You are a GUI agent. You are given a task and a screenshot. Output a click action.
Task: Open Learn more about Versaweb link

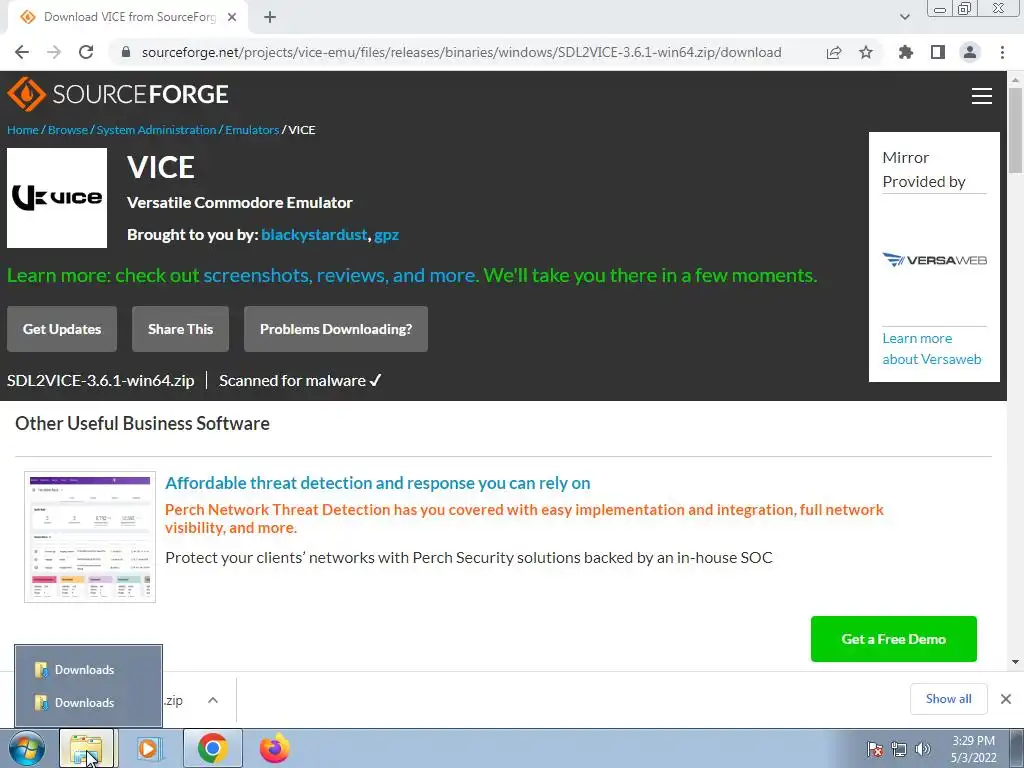tap(931, 349)
